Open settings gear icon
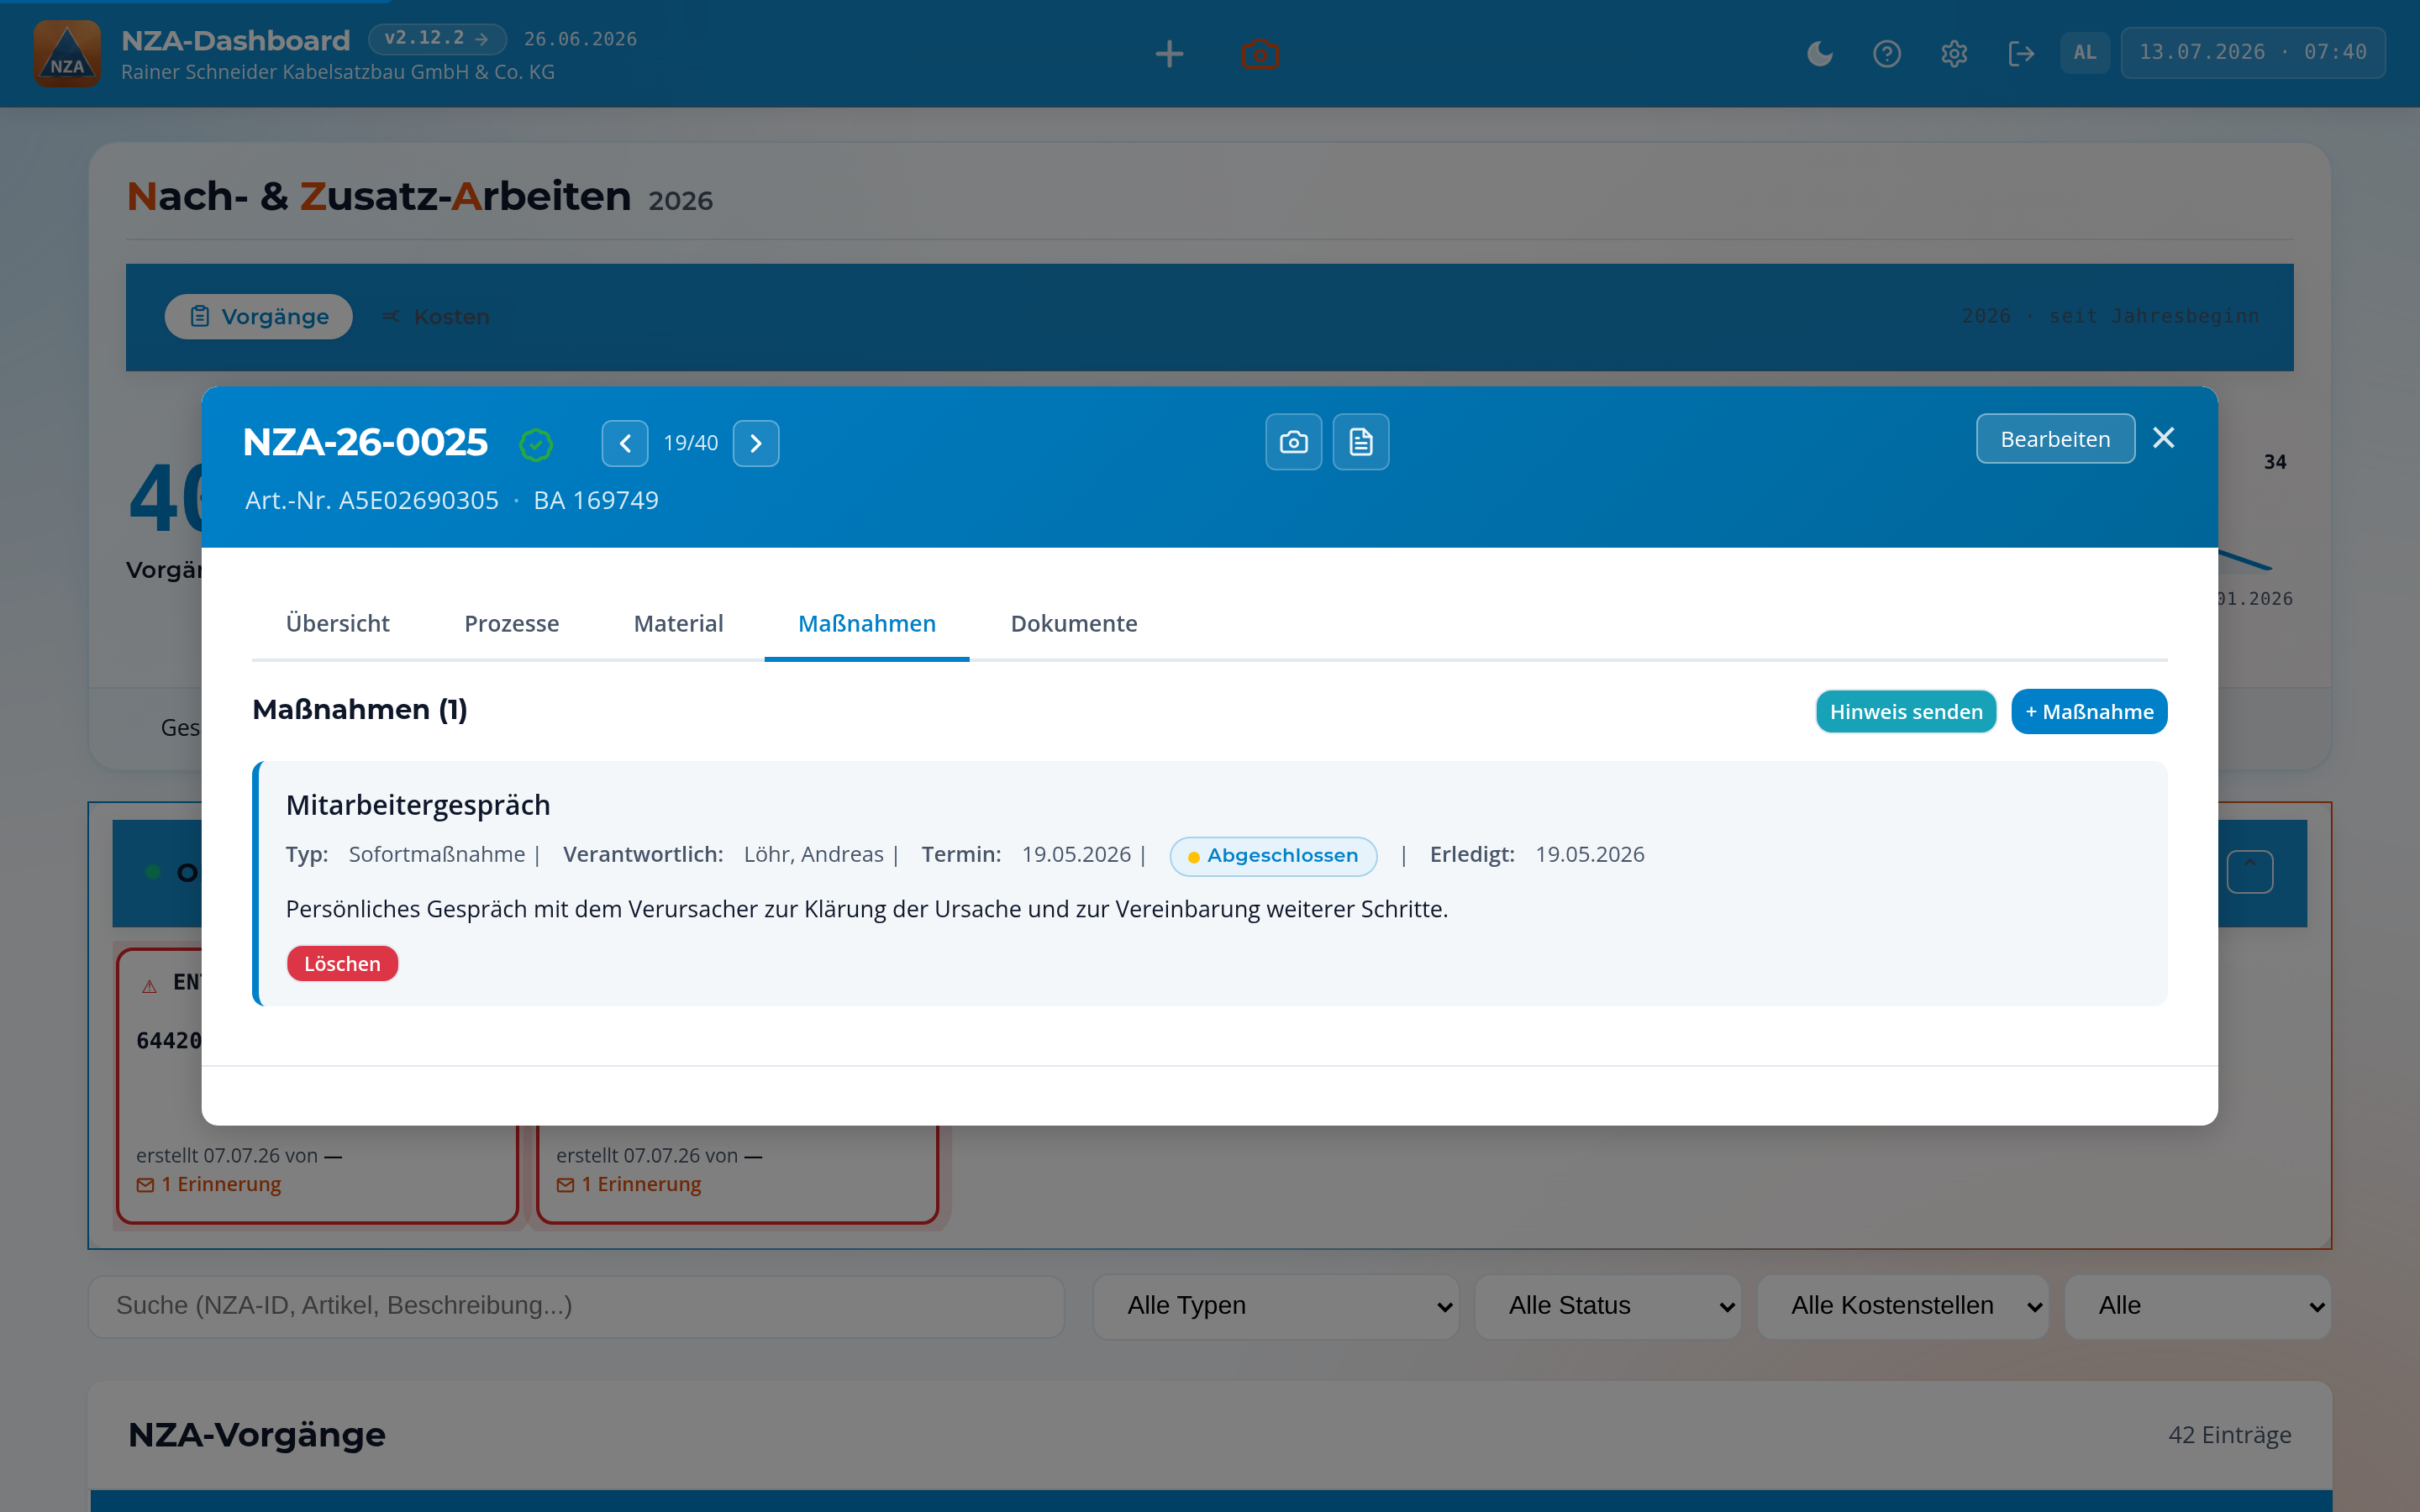The image size is (2420, 1512). click(1954, 53)
